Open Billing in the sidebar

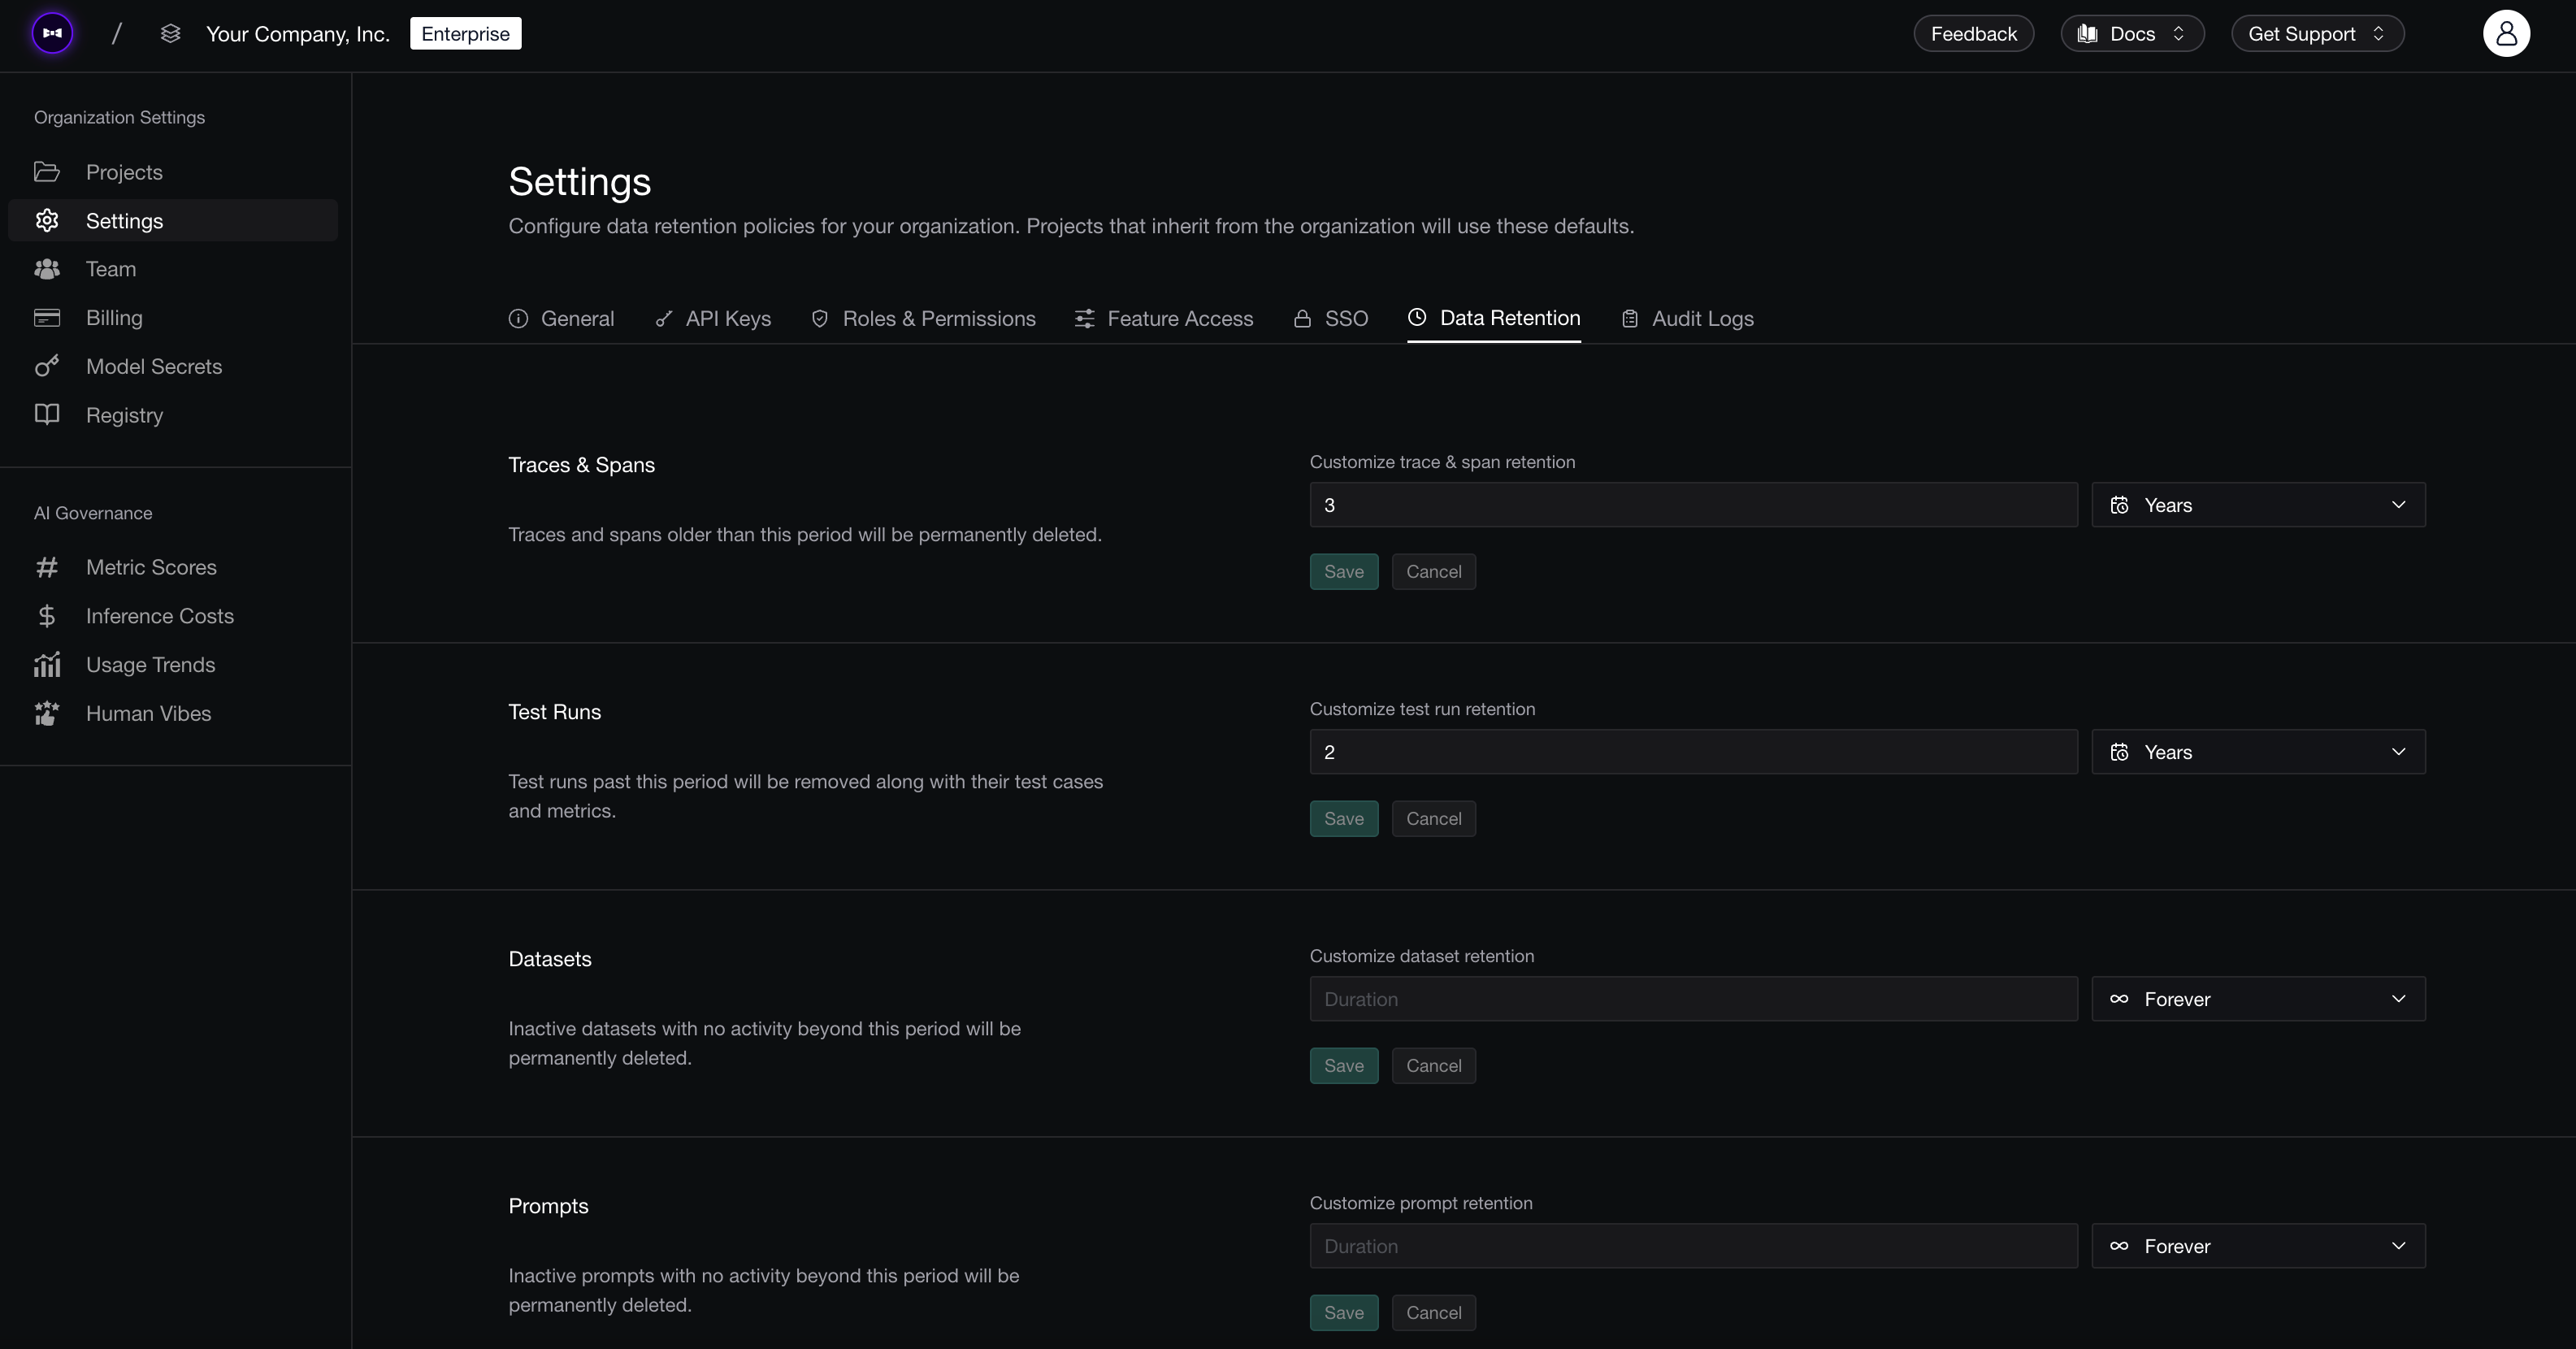173,317
